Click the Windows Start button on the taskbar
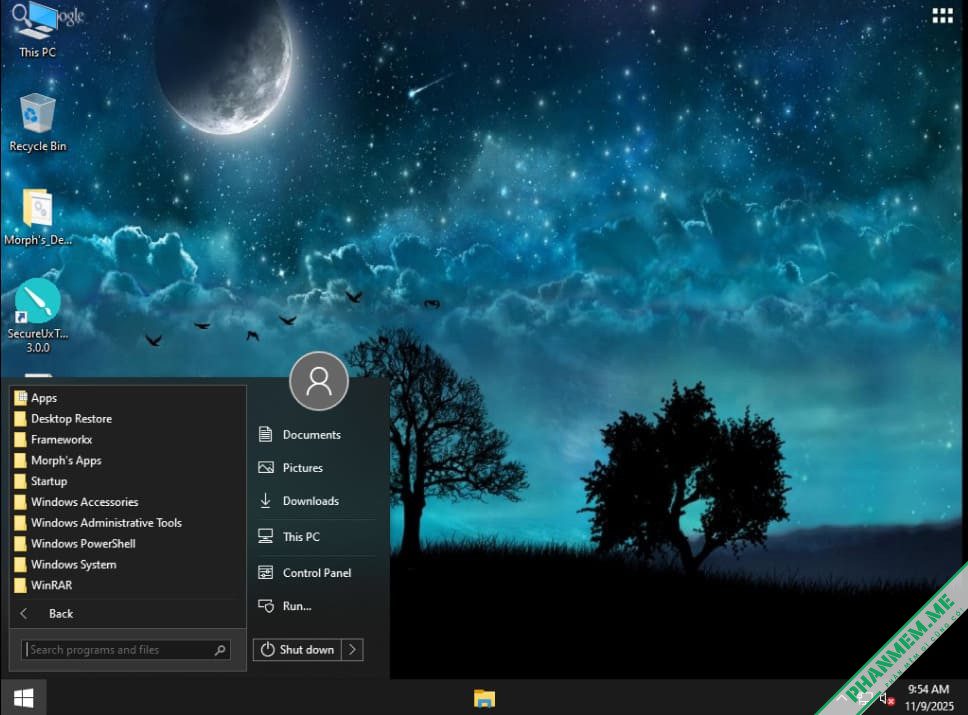The height and width of the screenshot is (715, 968). [x=23, y=698]
